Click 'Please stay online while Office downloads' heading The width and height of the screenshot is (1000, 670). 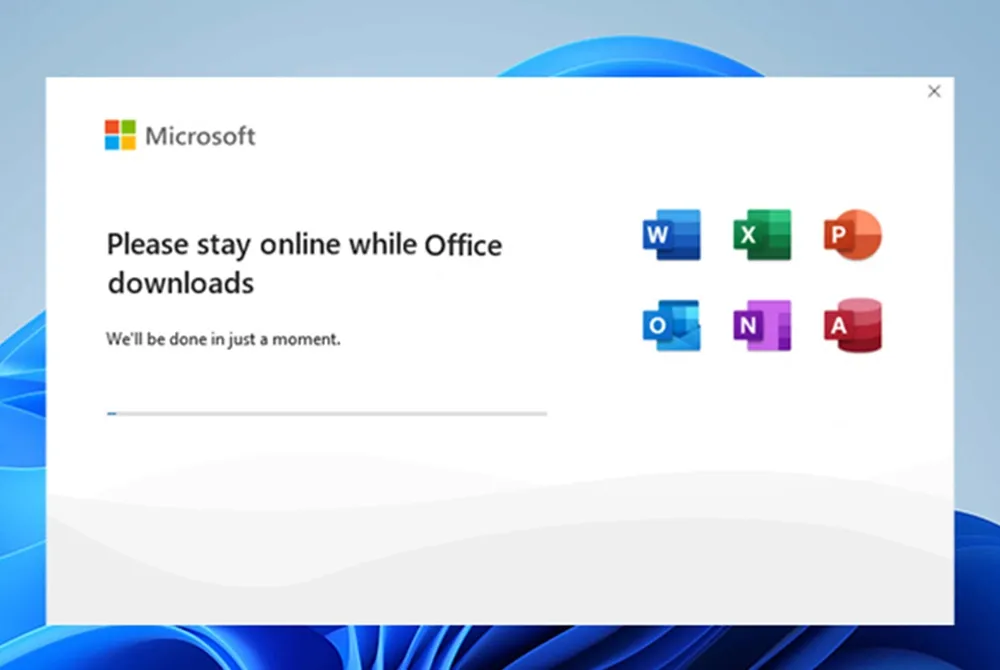tap(304, 263)
